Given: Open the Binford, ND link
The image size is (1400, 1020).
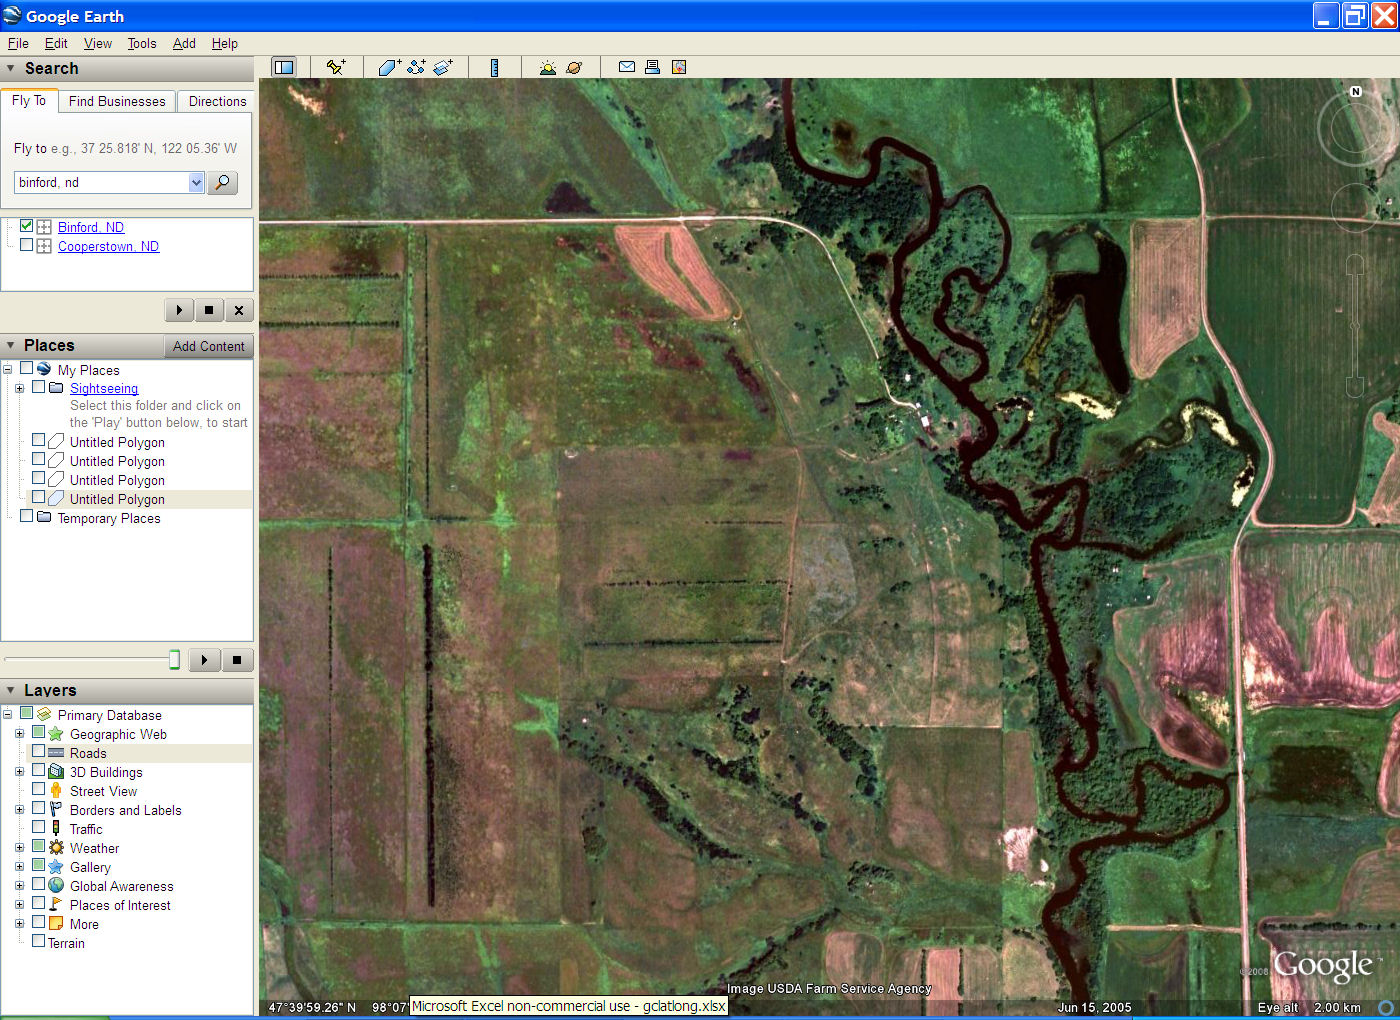Looking at the screenshot, I should (91, 227).
